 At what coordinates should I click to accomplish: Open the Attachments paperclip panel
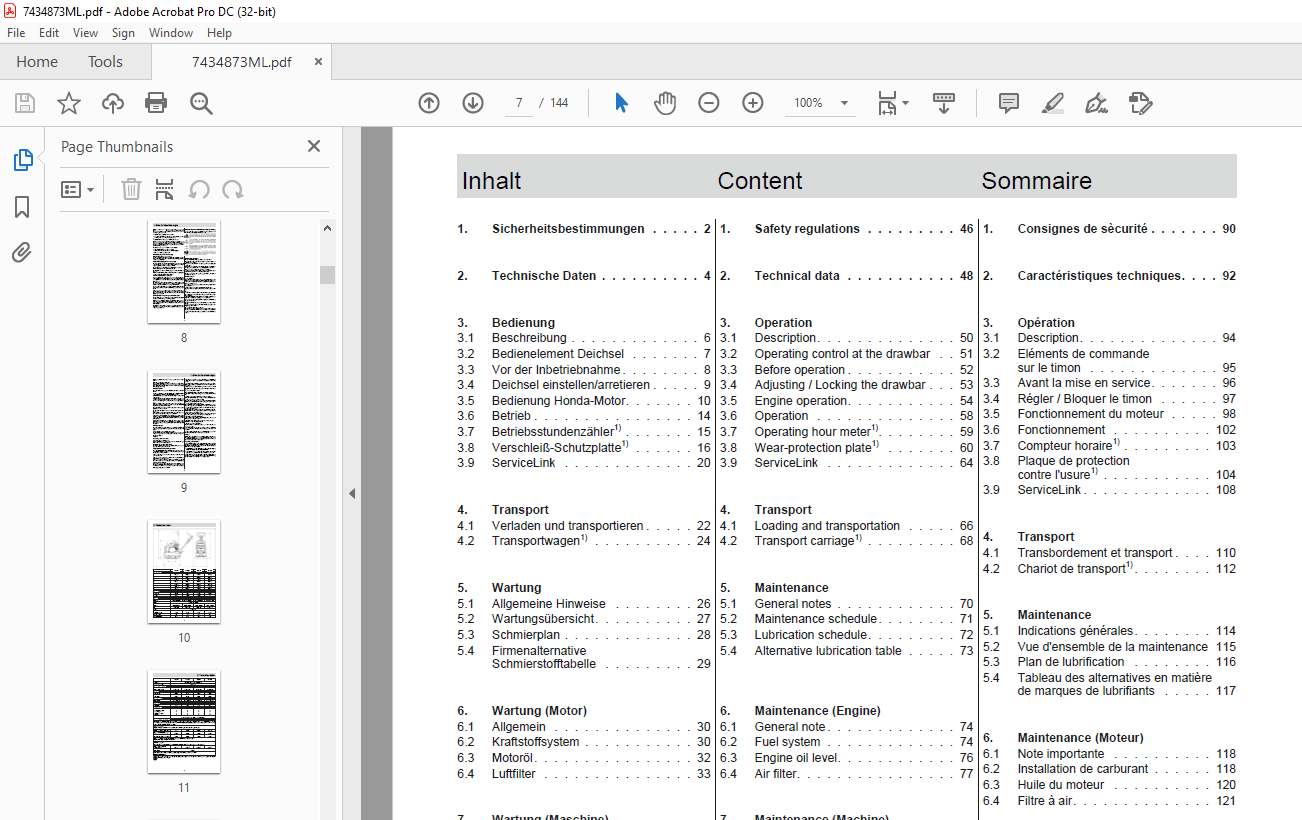click(22, 253)
